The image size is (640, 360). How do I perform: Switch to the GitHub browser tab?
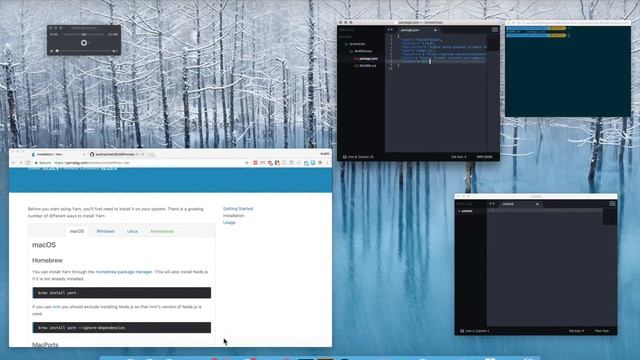116,154
